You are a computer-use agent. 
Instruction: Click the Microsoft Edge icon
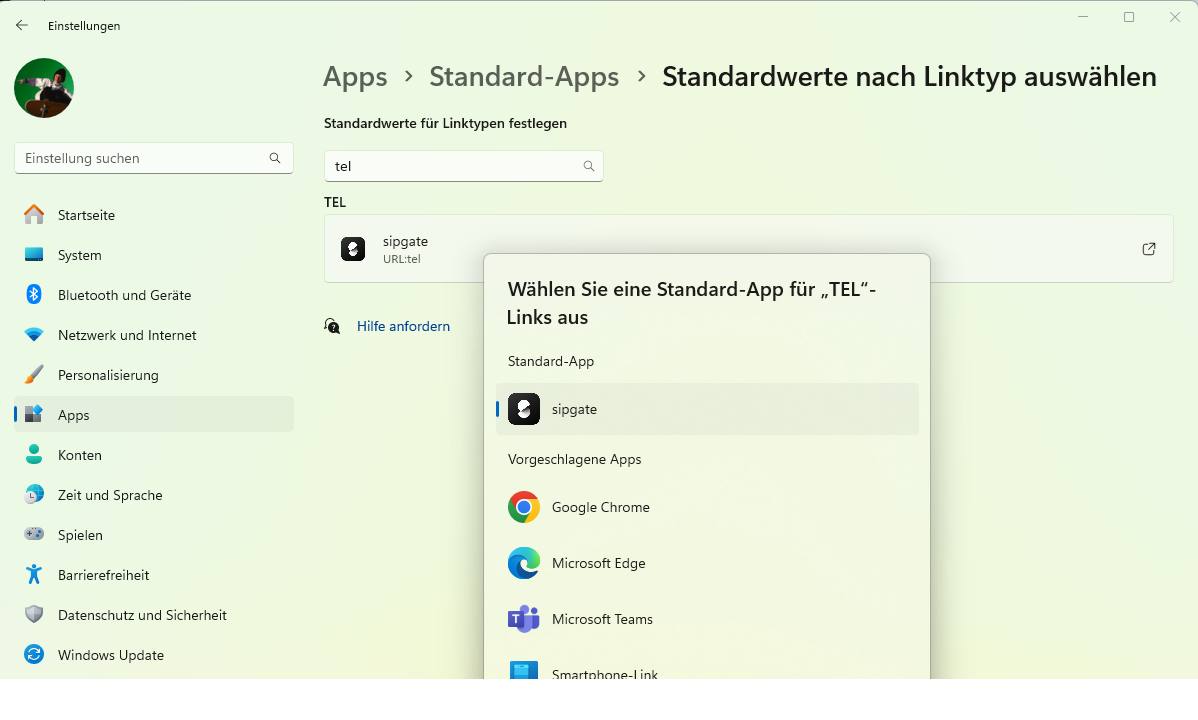[524, 563]
